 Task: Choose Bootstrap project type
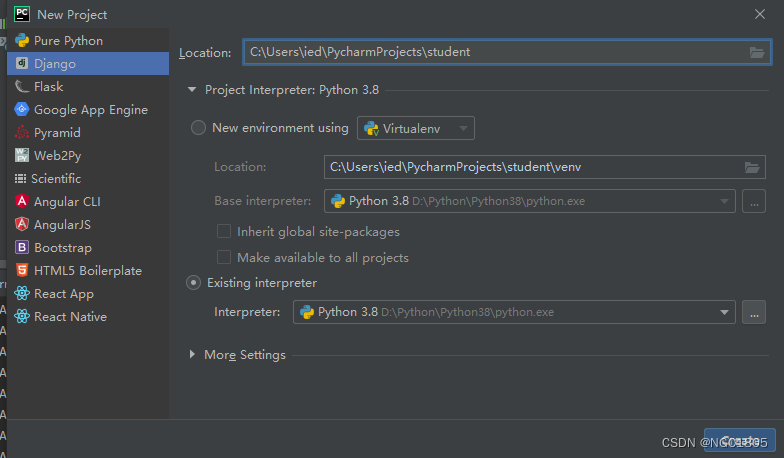88,248
